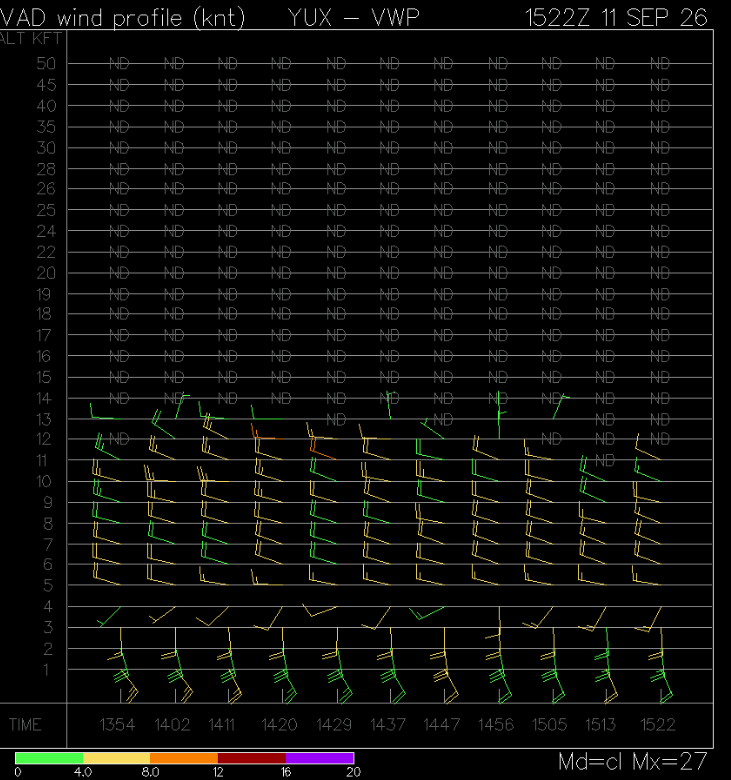This screenshot has width=731, height=780.
Task: Click the 1456 time label
Action: 496,725
